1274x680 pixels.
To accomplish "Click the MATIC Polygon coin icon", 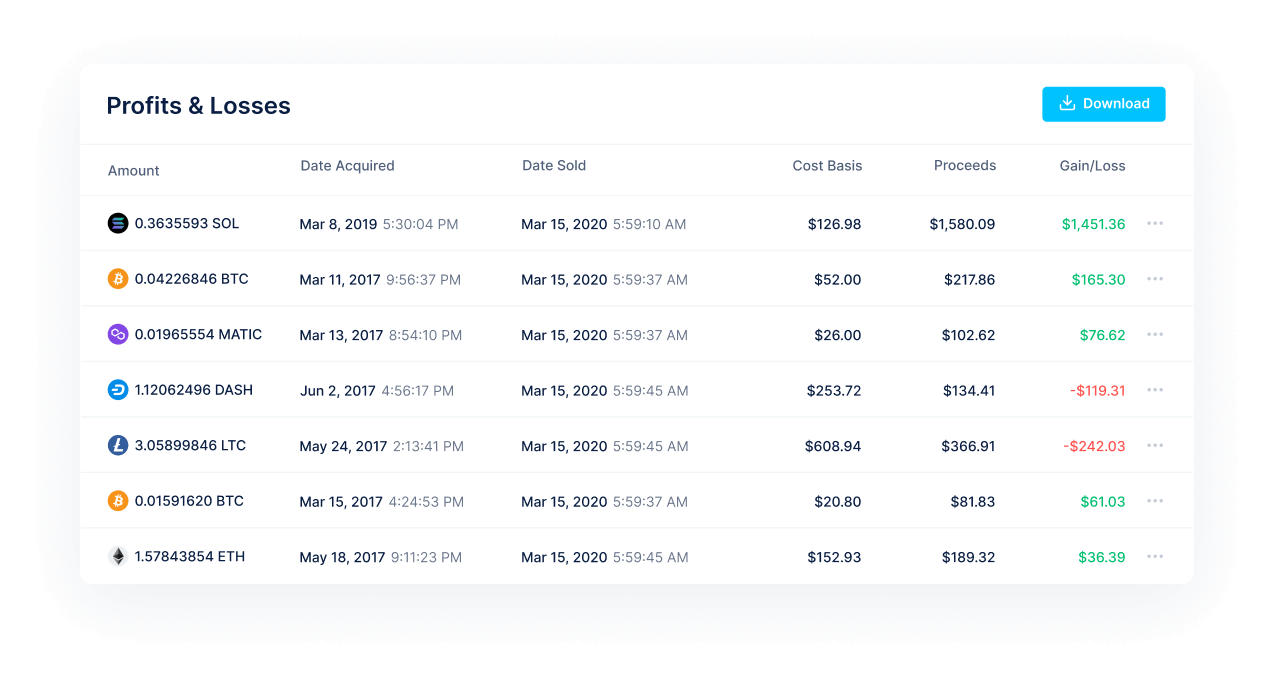I will coord(118,334).
